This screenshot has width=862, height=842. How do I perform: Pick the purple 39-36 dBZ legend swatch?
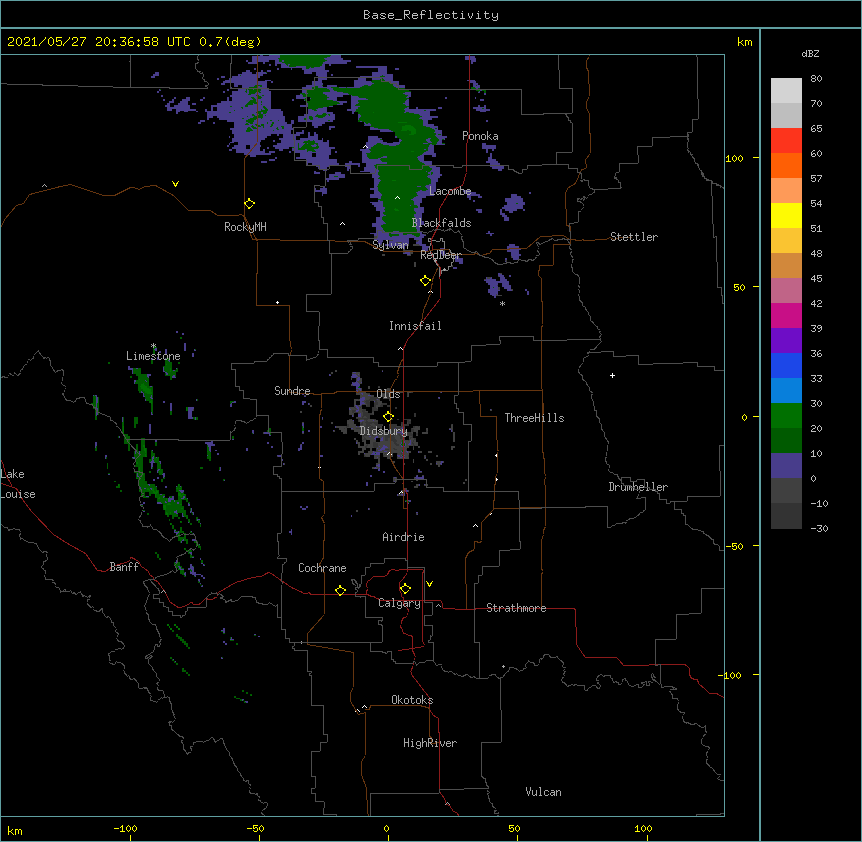[x=786, y=341]
